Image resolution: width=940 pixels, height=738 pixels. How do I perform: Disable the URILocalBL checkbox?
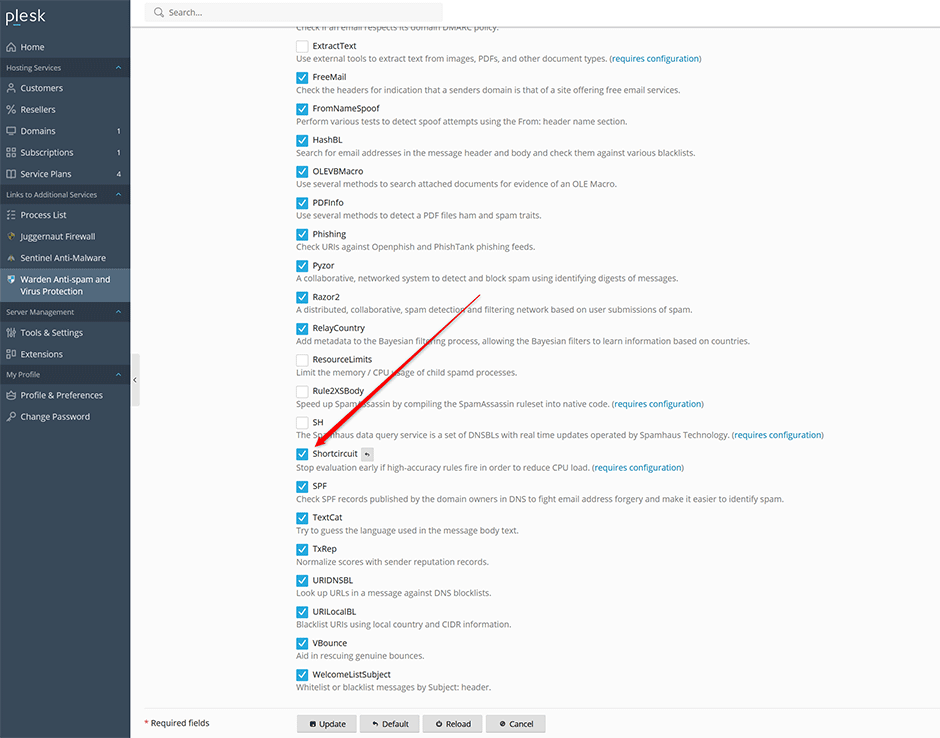[302, 612]
